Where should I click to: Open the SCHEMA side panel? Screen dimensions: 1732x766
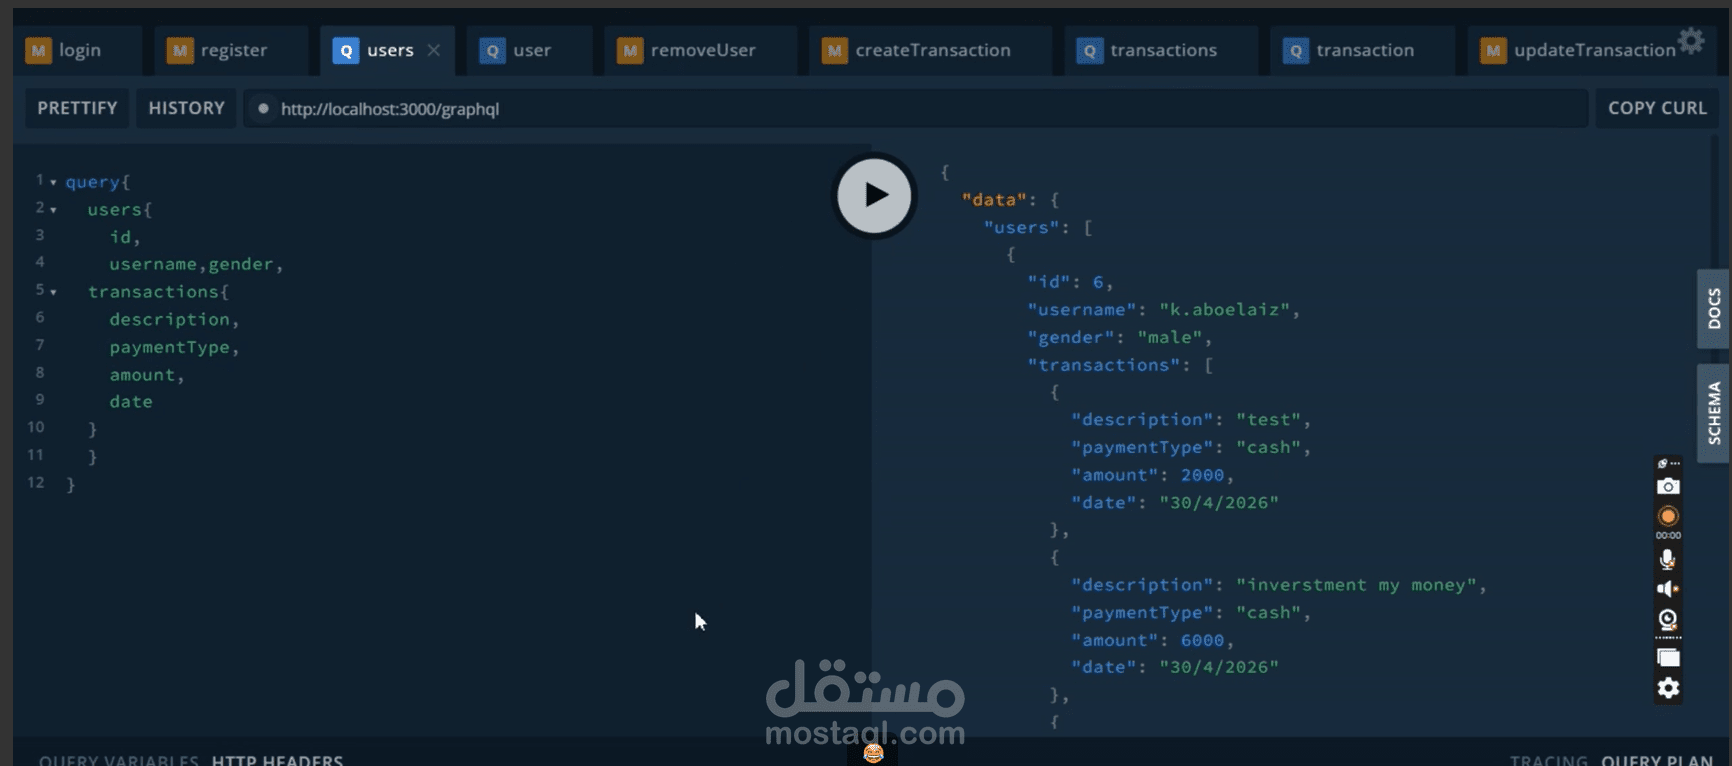[1713, 412]
